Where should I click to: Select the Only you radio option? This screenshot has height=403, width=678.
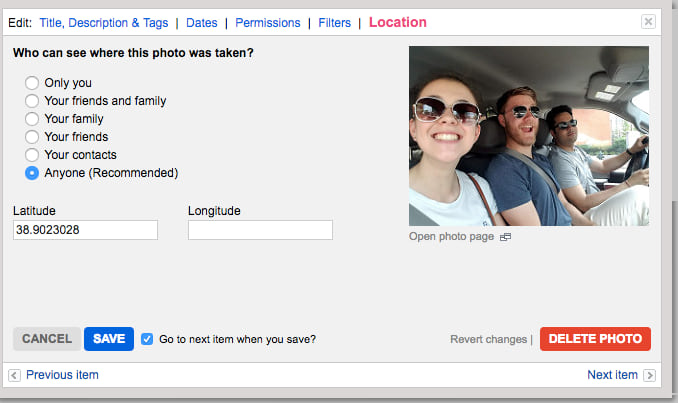[x=32, y=83]
